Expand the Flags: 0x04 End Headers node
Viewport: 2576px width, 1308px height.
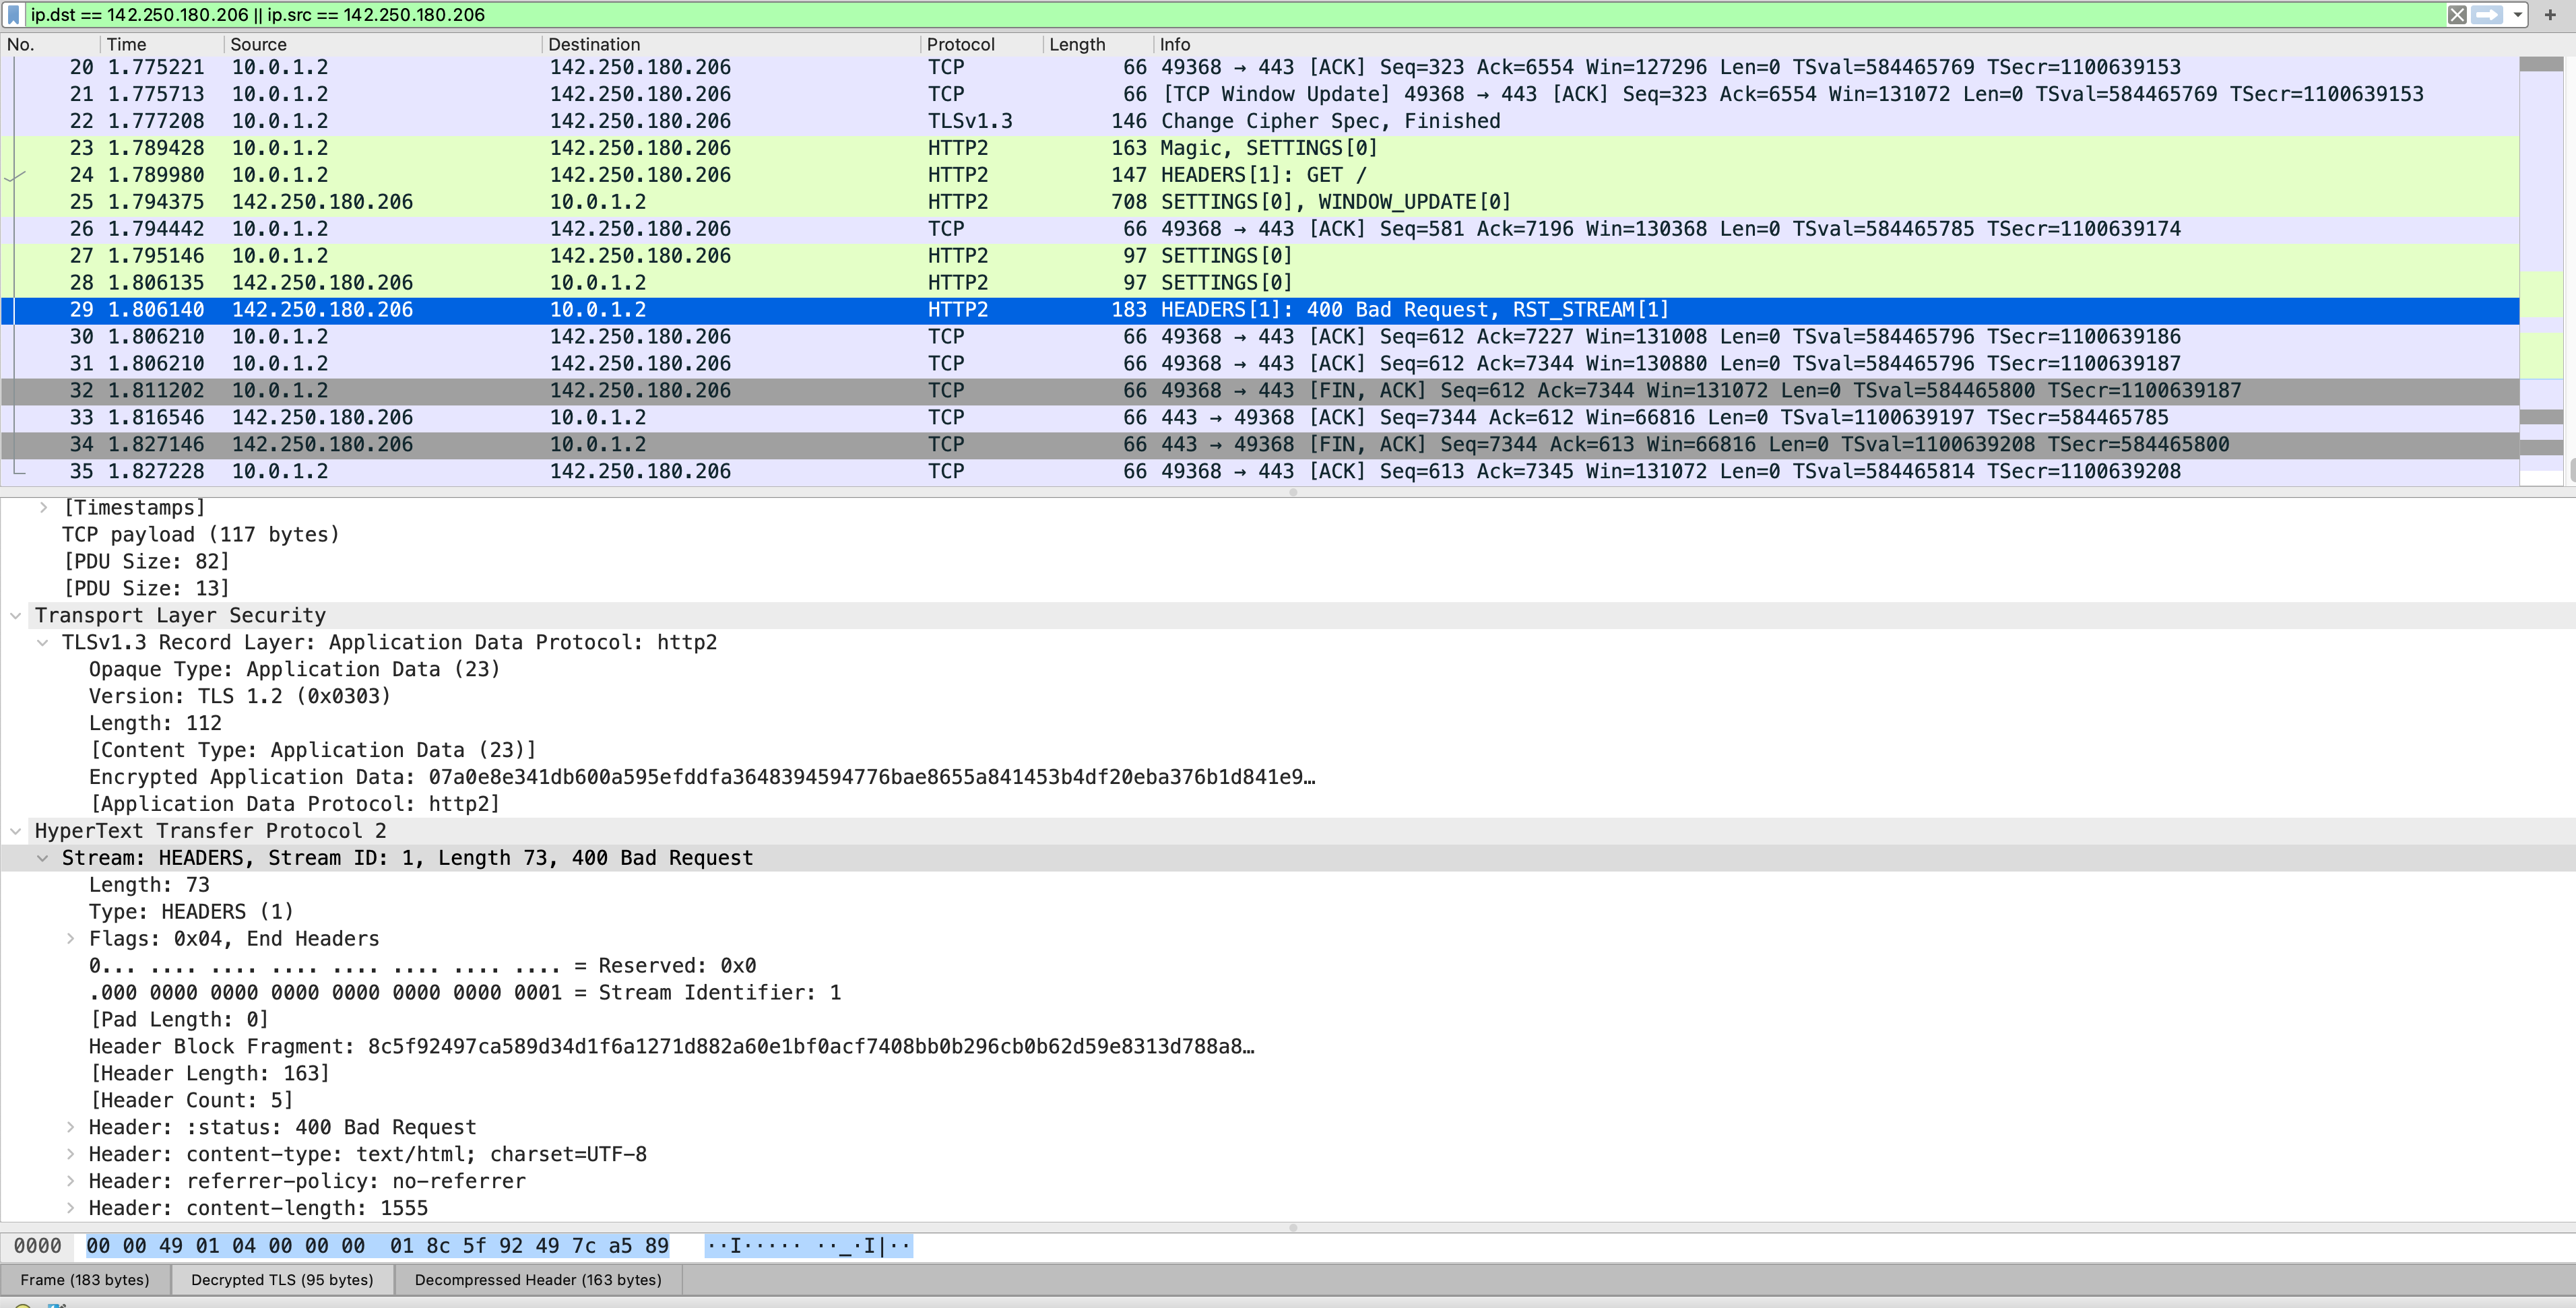[x=70, y=939]
